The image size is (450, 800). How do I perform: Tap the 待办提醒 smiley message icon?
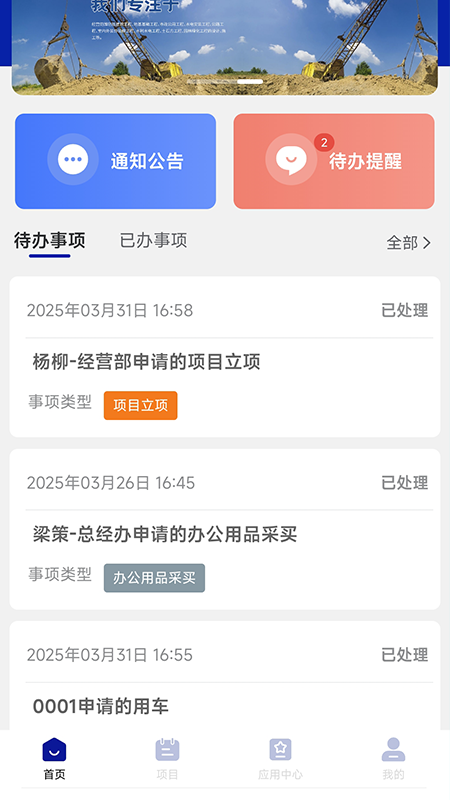(x=291, y=159)
